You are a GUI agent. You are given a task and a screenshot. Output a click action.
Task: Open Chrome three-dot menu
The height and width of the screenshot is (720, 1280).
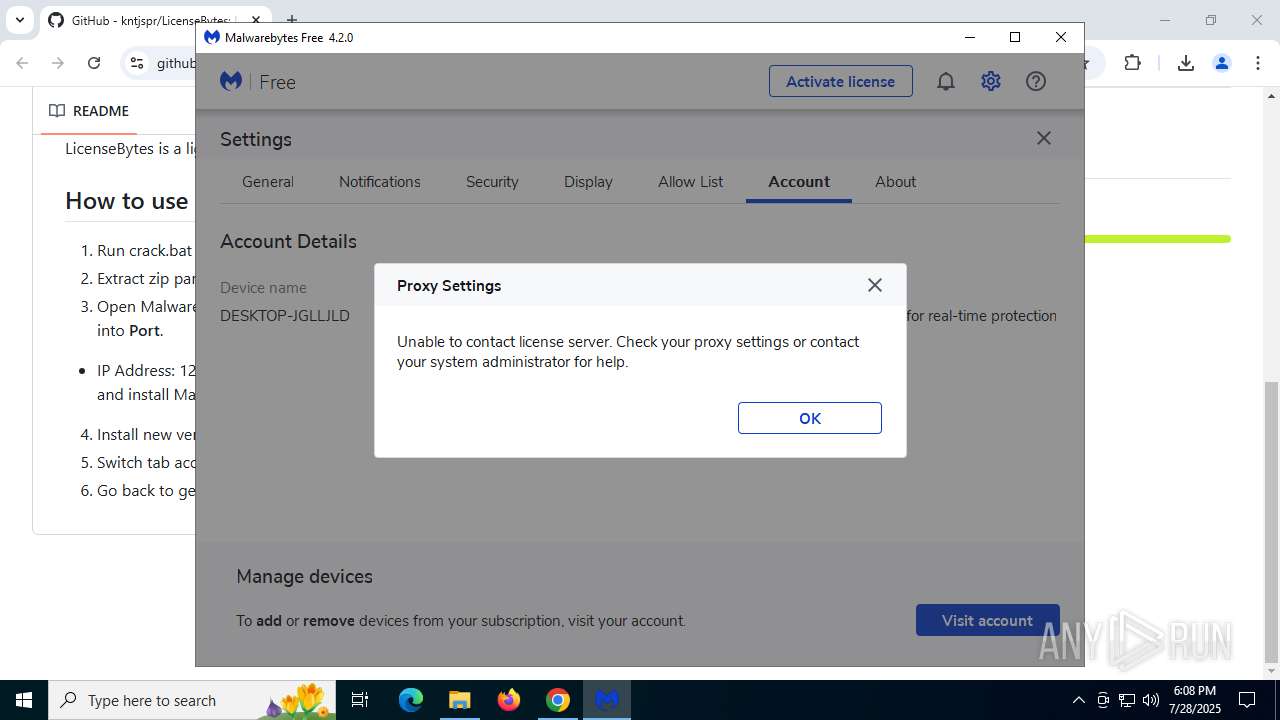(1258, 63)
